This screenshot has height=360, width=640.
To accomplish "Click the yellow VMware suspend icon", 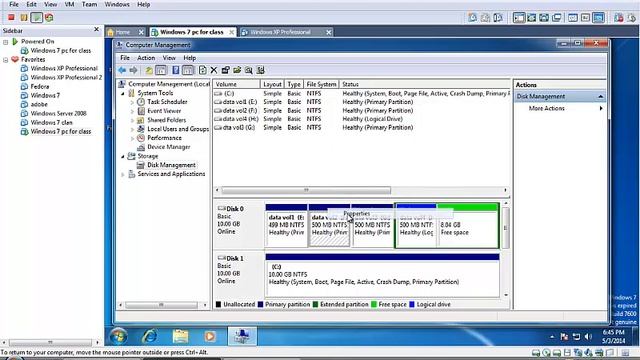I will coord(24,17).
